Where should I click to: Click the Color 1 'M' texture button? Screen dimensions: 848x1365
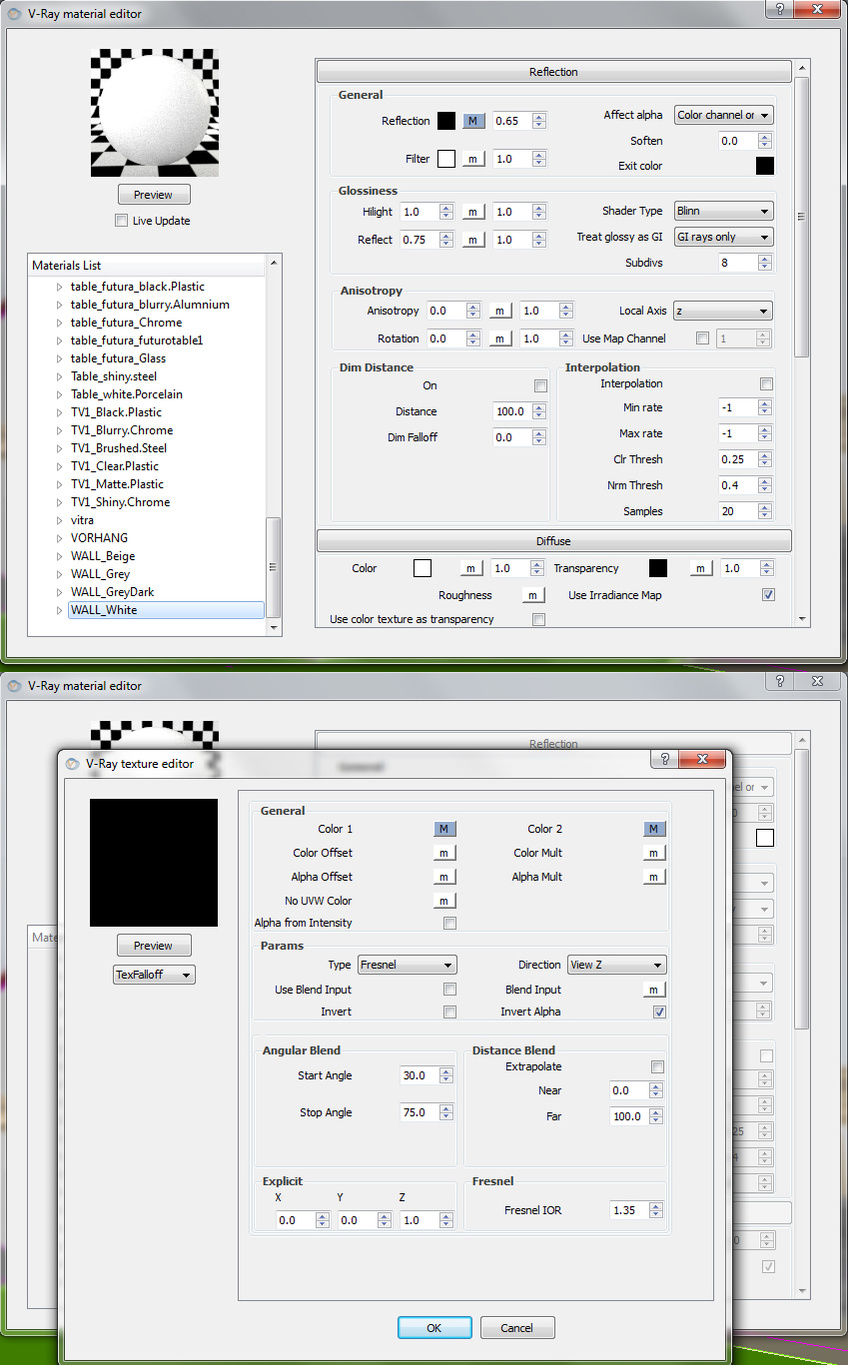point(445,829)
